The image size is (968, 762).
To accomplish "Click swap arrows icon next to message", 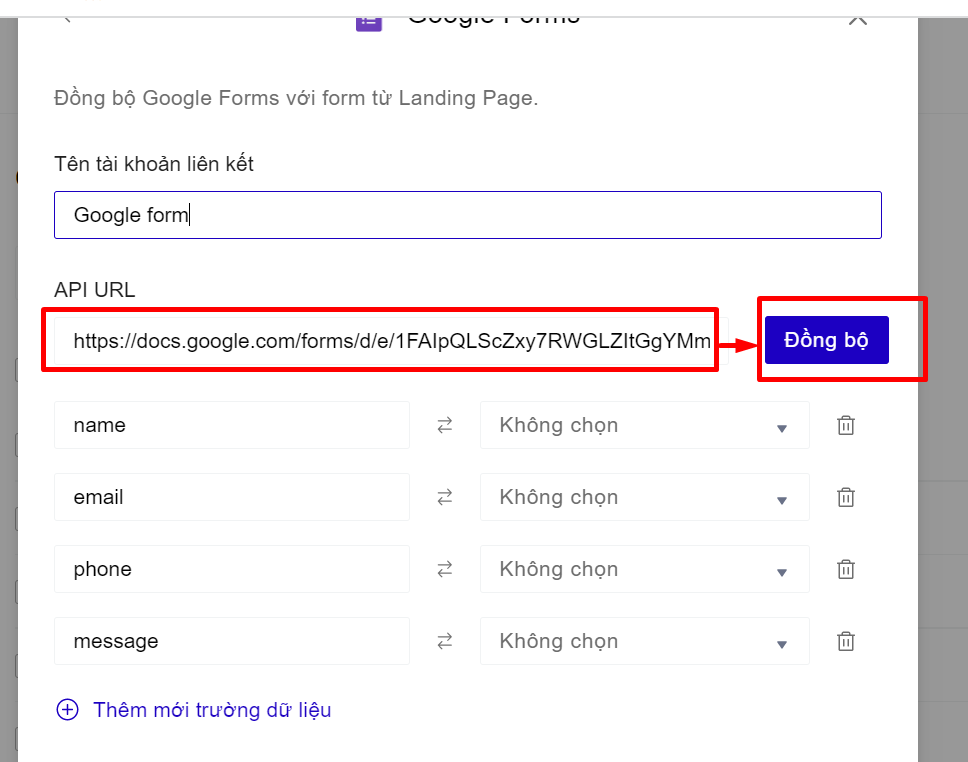I will pyautogui.click(x=445, y=641).
